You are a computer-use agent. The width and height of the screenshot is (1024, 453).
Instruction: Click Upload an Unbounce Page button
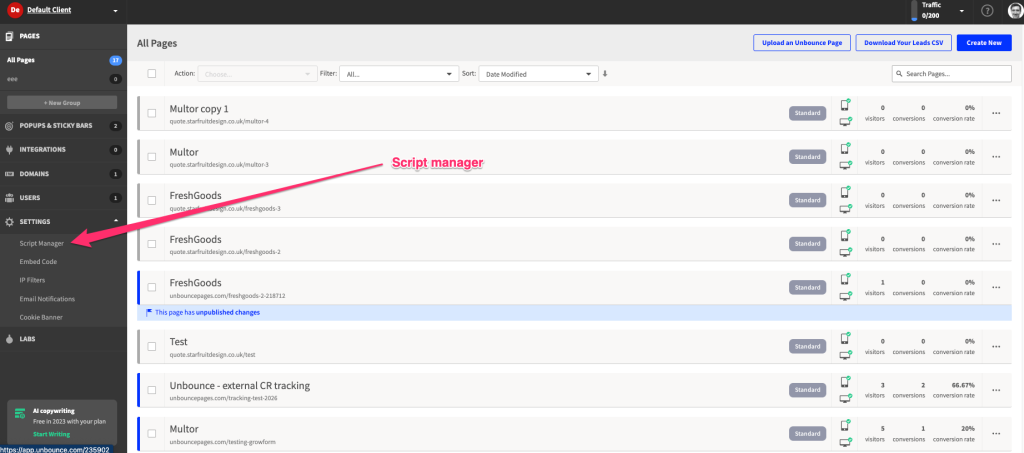click(802, 43)
